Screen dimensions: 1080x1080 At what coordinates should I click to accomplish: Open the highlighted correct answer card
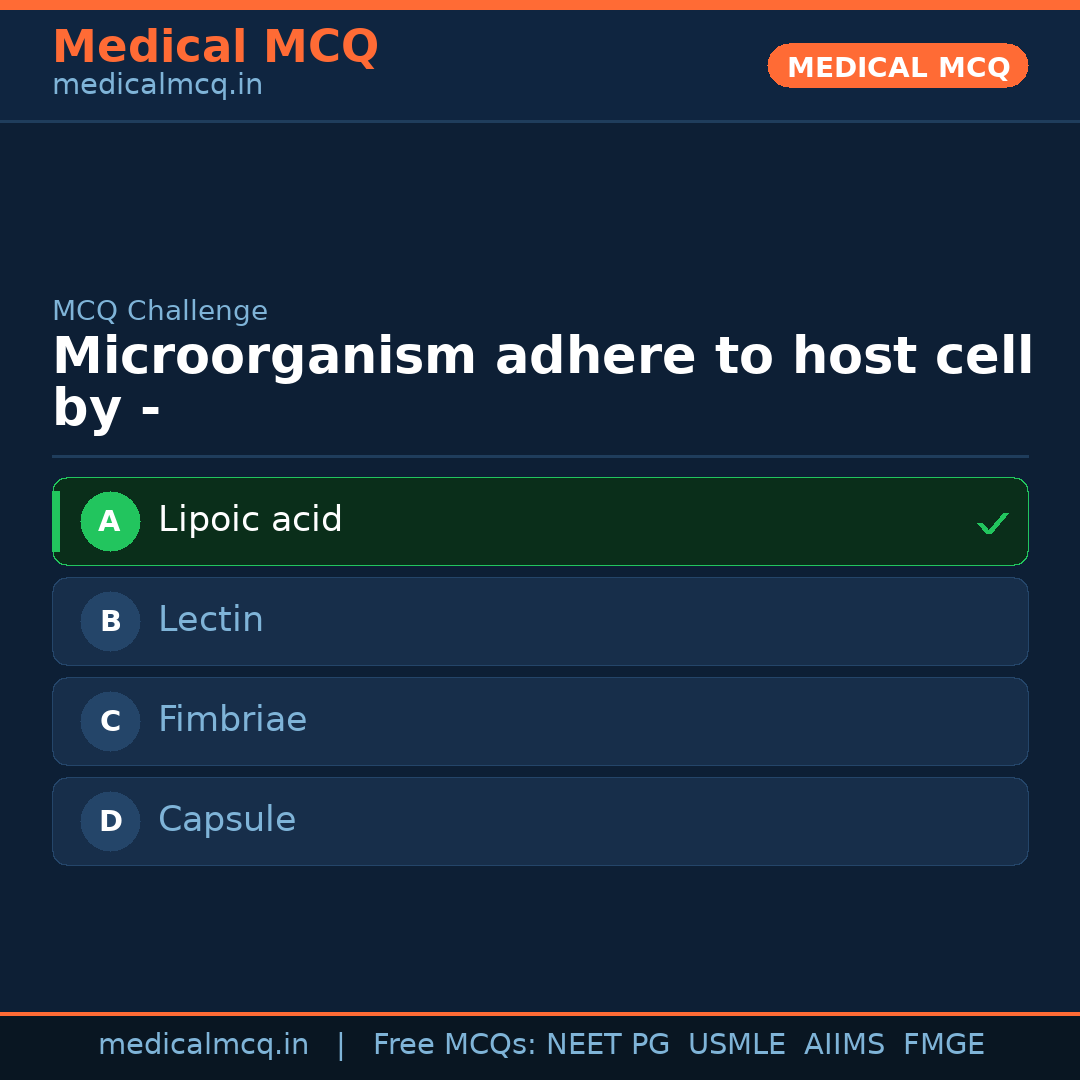540,521
